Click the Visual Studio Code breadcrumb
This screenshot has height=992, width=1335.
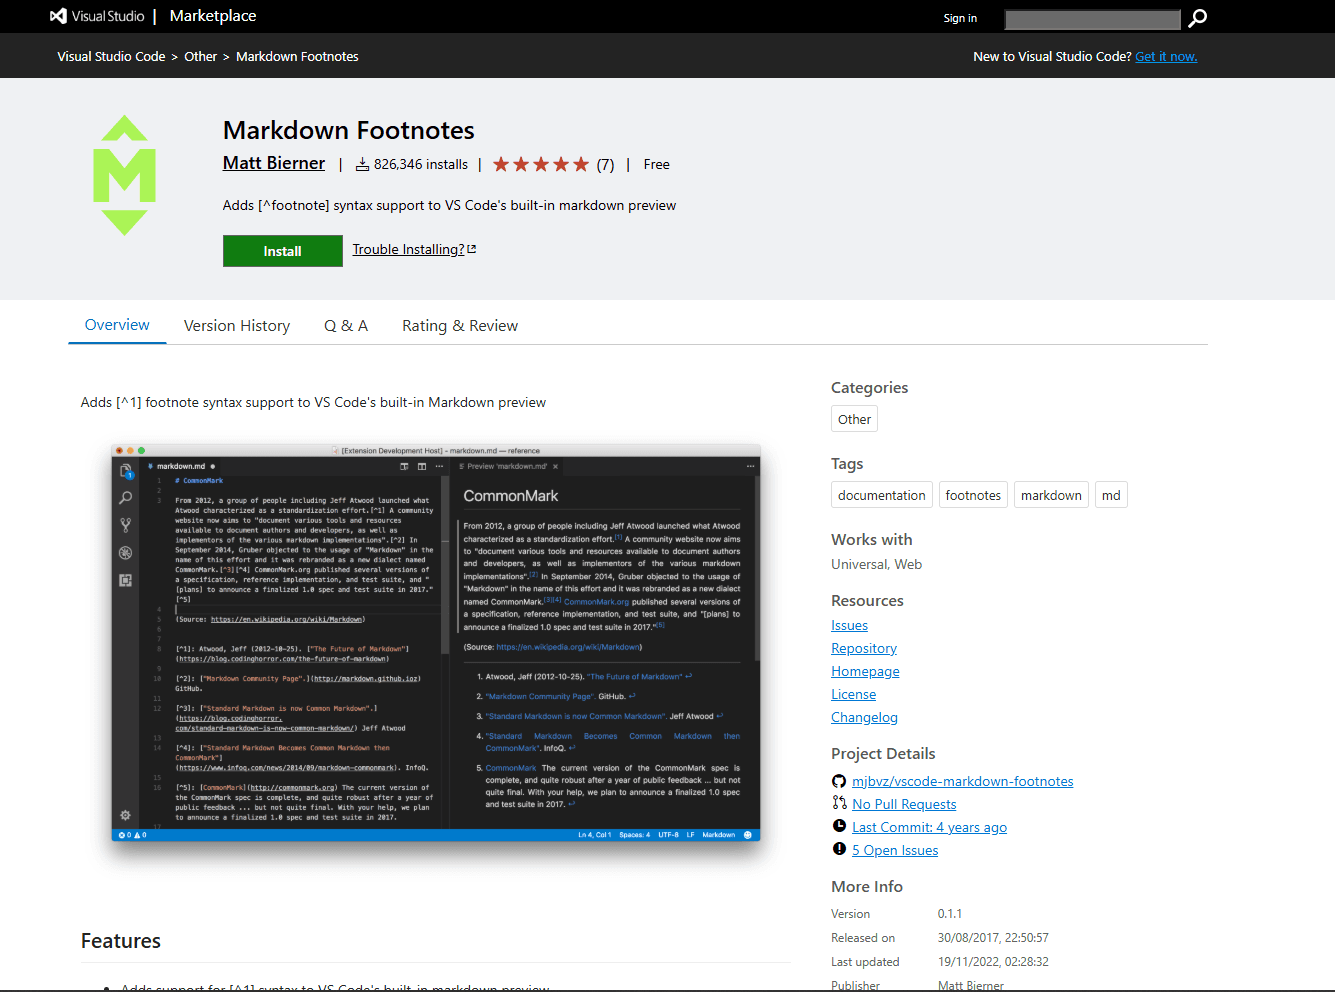point(111,56)
